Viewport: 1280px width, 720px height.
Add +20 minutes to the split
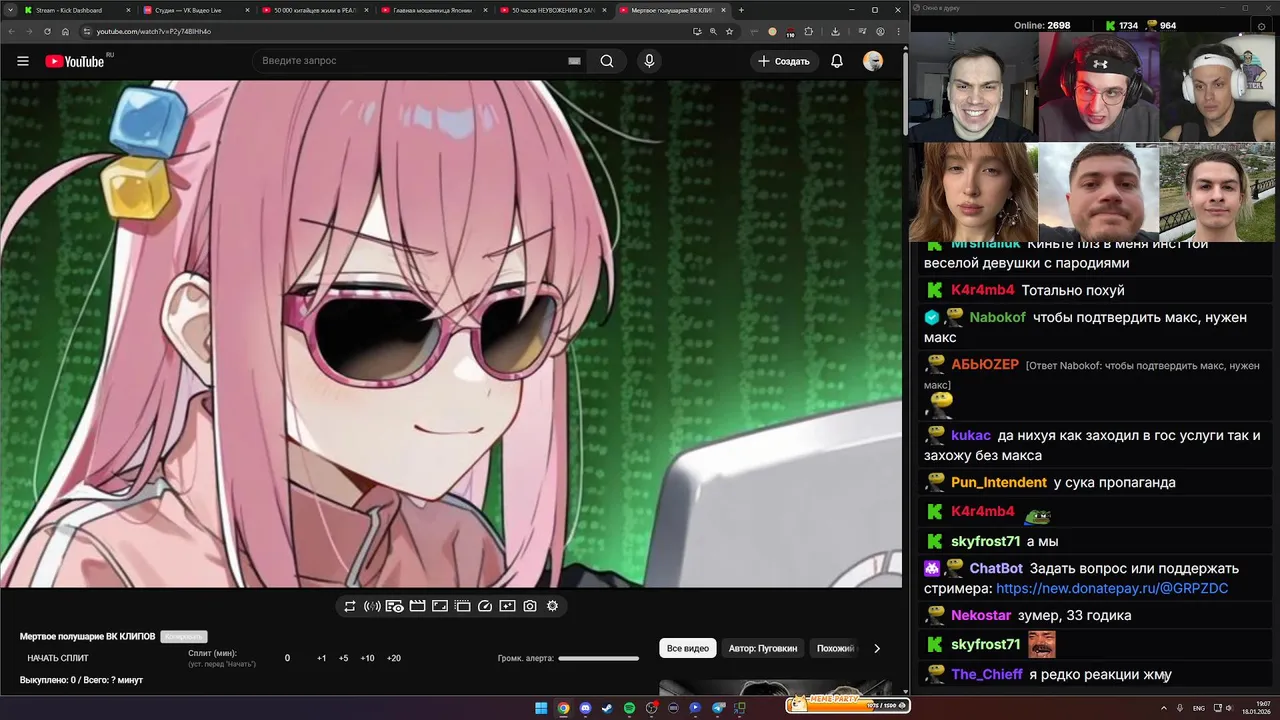(x=394, y=658)
